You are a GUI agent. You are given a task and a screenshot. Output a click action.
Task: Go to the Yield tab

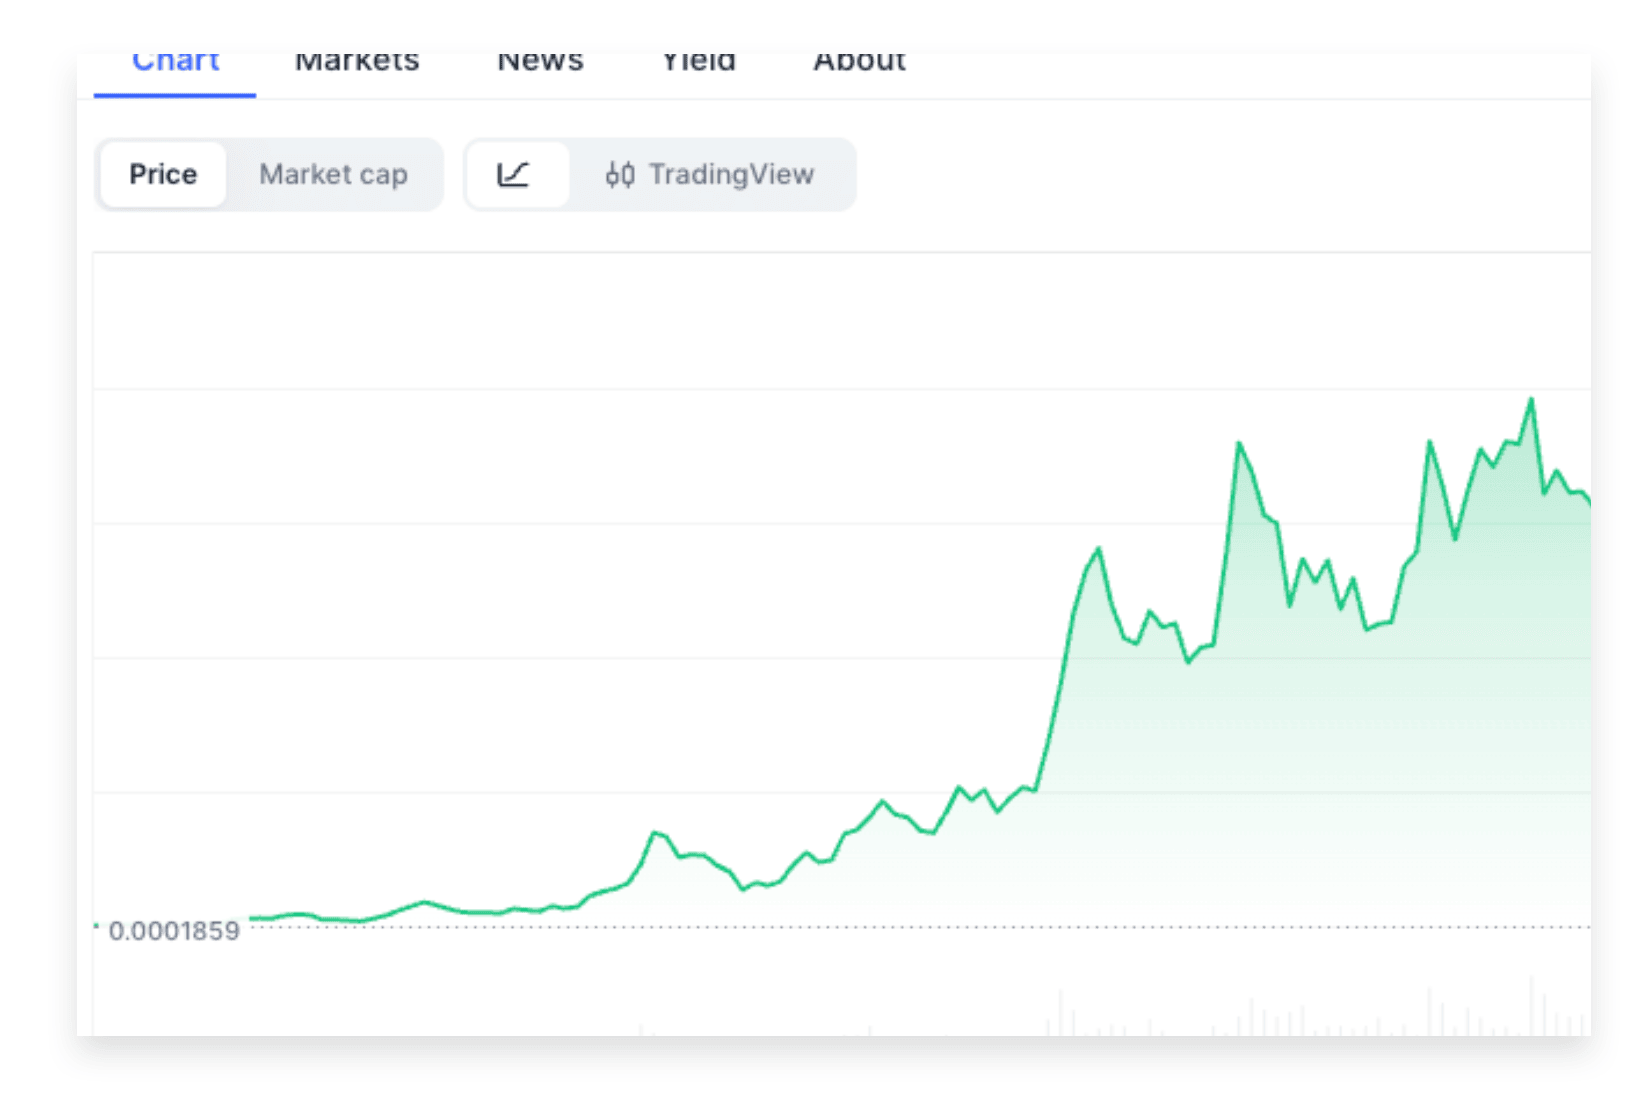(698, 63)
